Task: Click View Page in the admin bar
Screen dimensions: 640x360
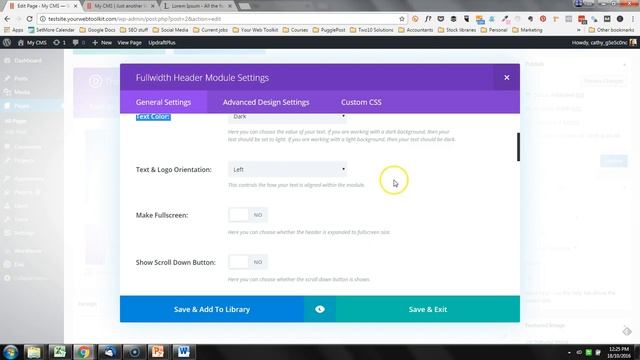Action: pos(129,42)
